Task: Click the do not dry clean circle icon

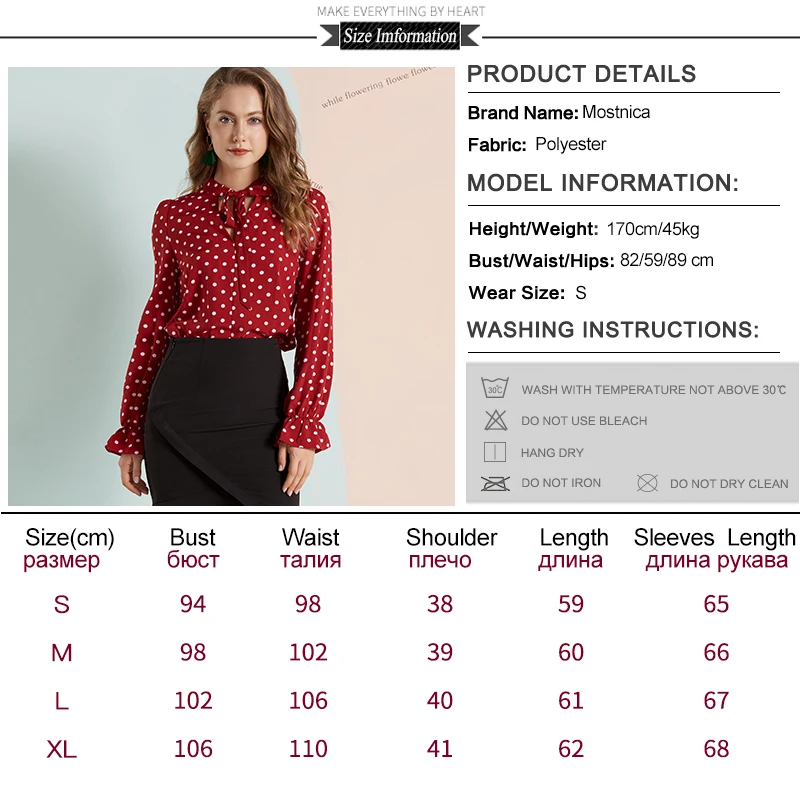Action: 647,483
